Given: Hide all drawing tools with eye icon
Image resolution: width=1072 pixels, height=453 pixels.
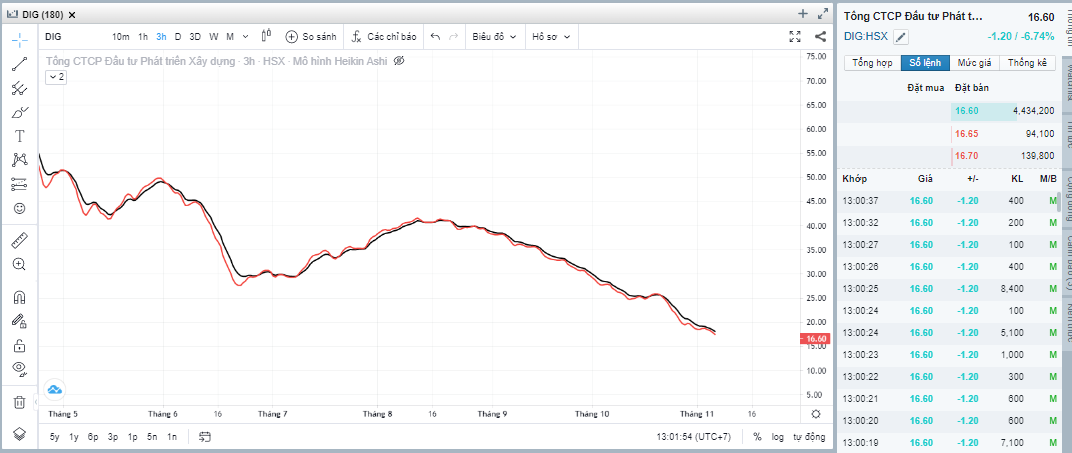Looking at the screenshot, I should [x=20, y=369].
